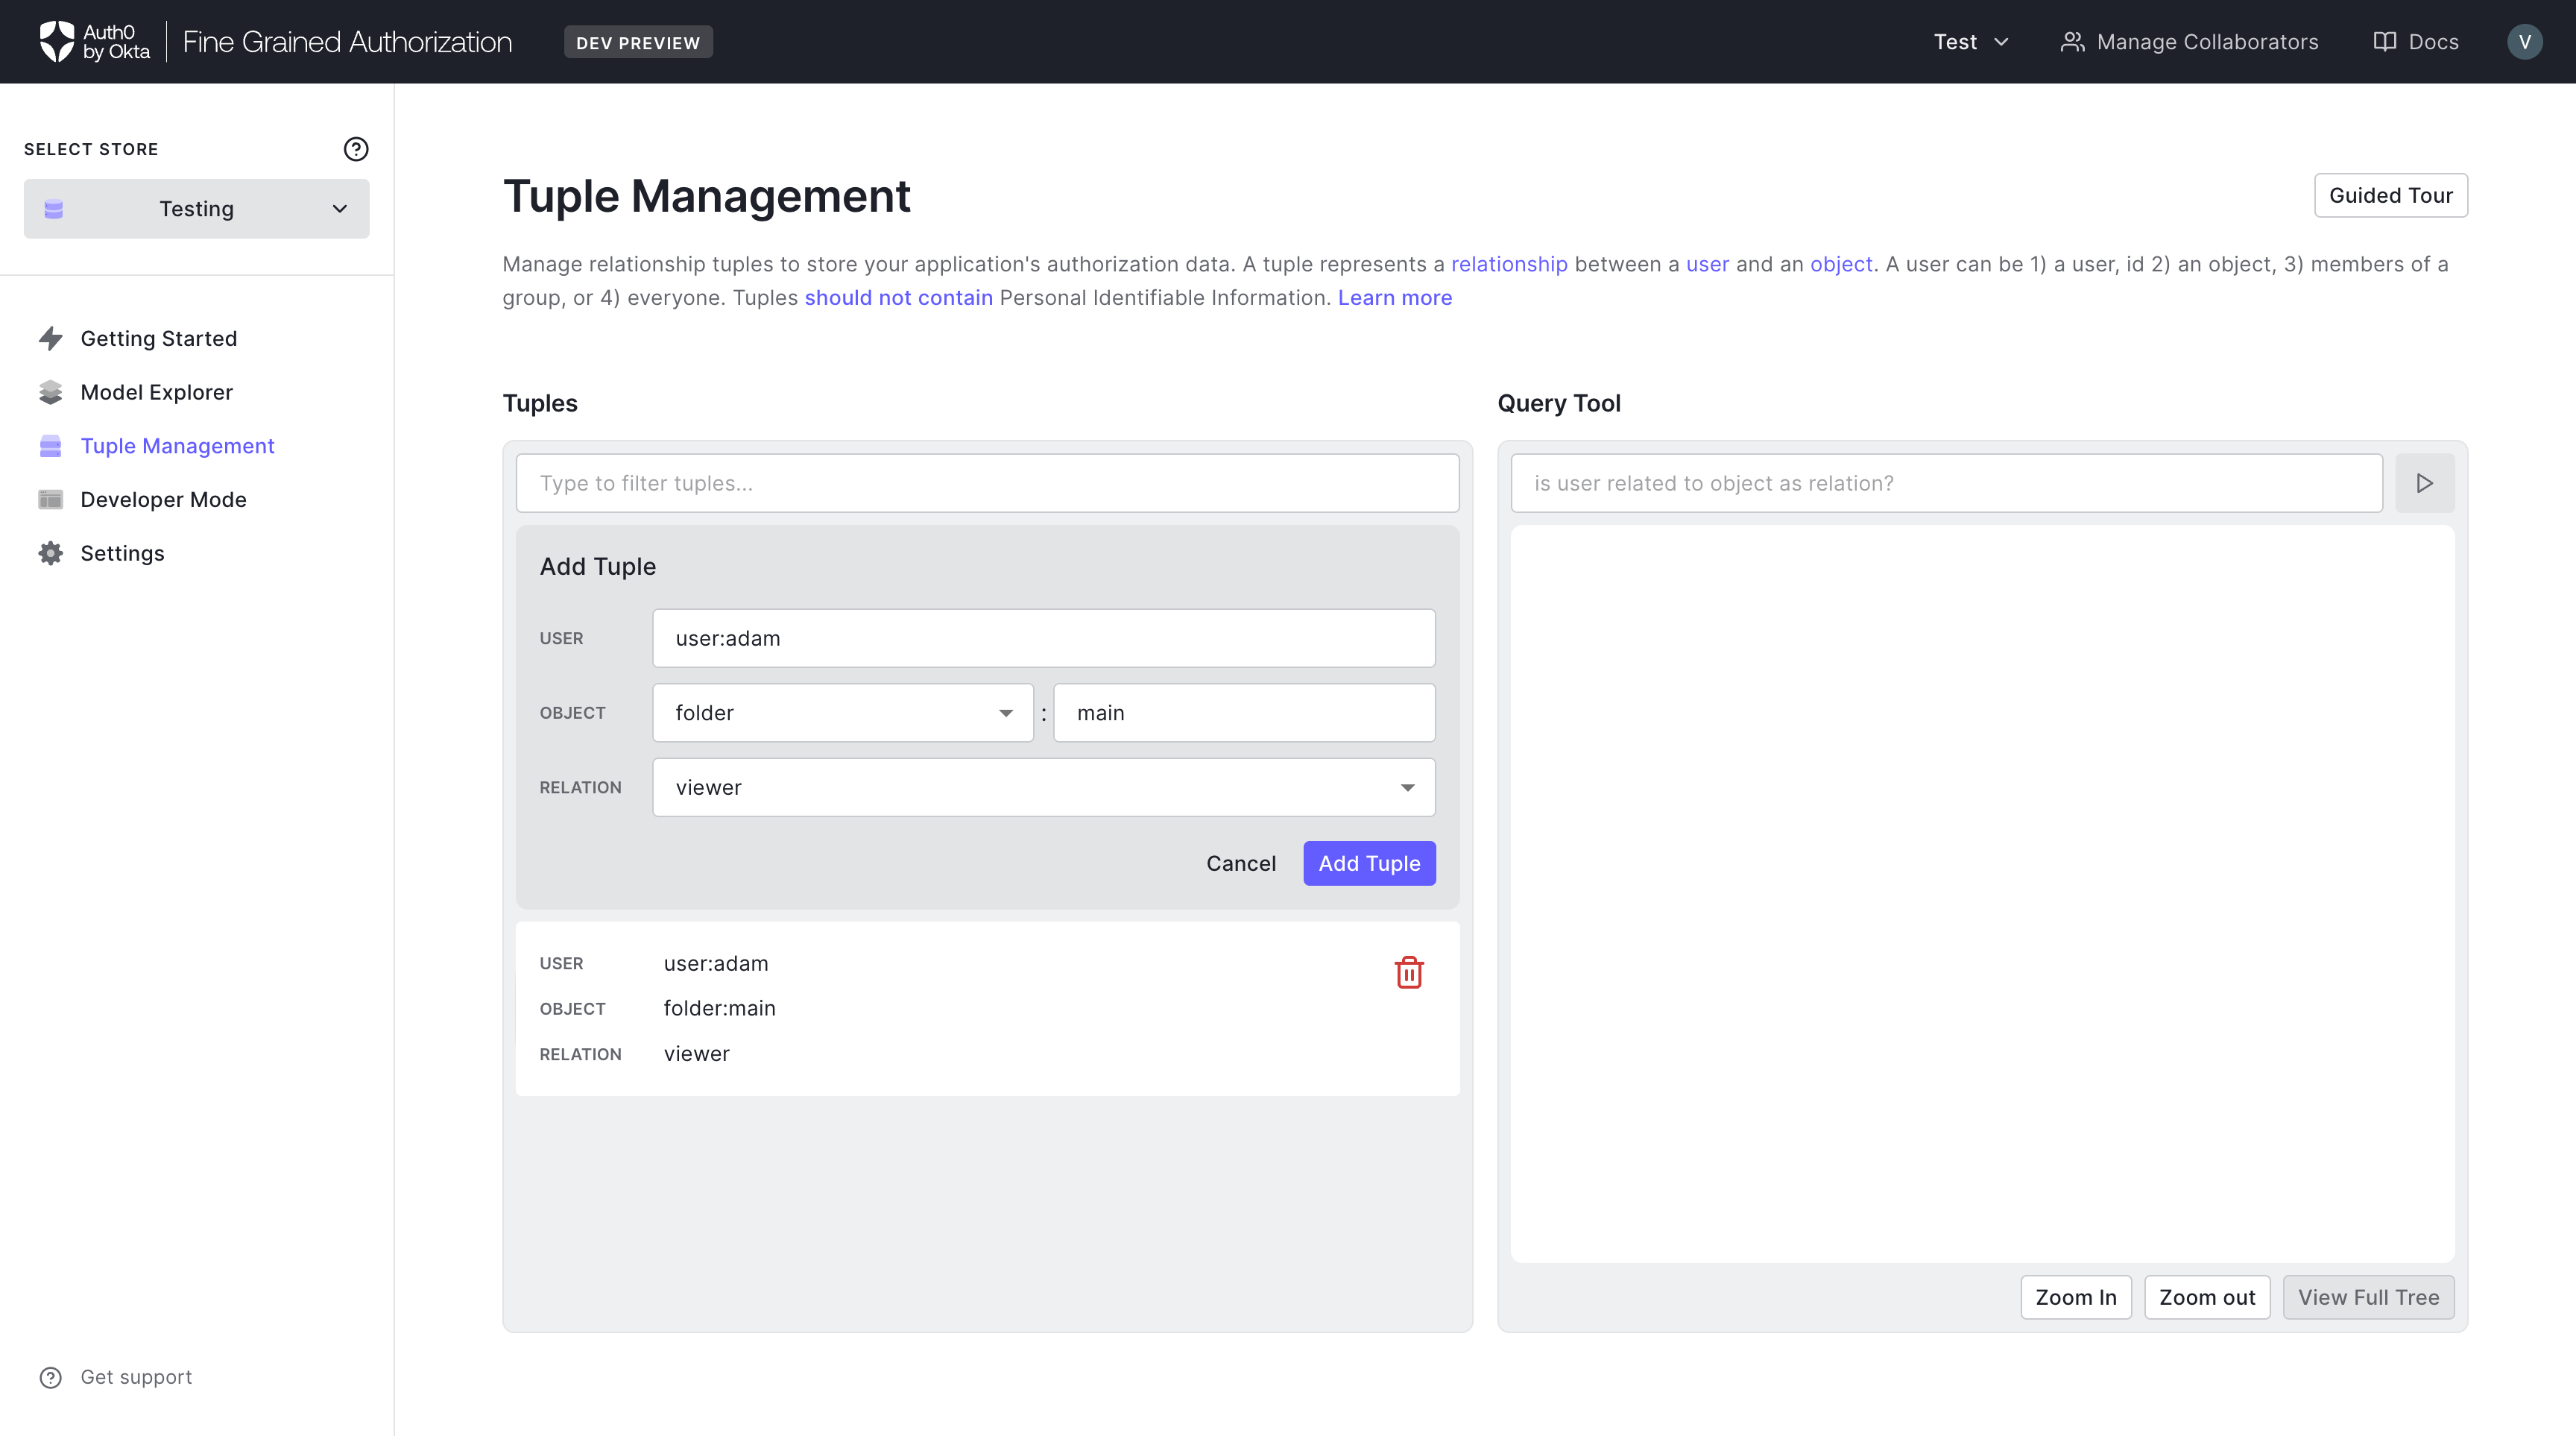This screenshot has height=1436, width=2576.
Task: Click the Developer Mode window icon
Action: pos(51,500)
